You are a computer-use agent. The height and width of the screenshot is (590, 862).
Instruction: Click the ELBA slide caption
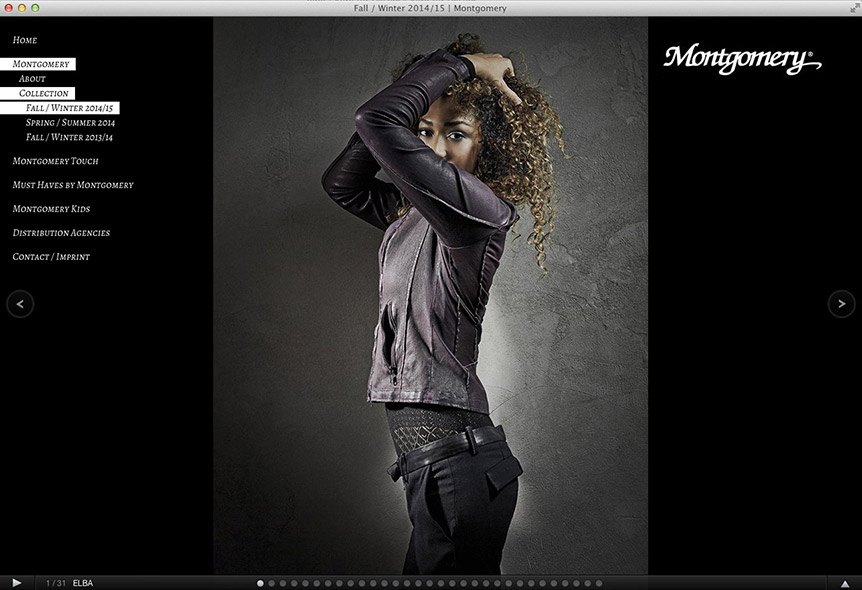[83, 583]
